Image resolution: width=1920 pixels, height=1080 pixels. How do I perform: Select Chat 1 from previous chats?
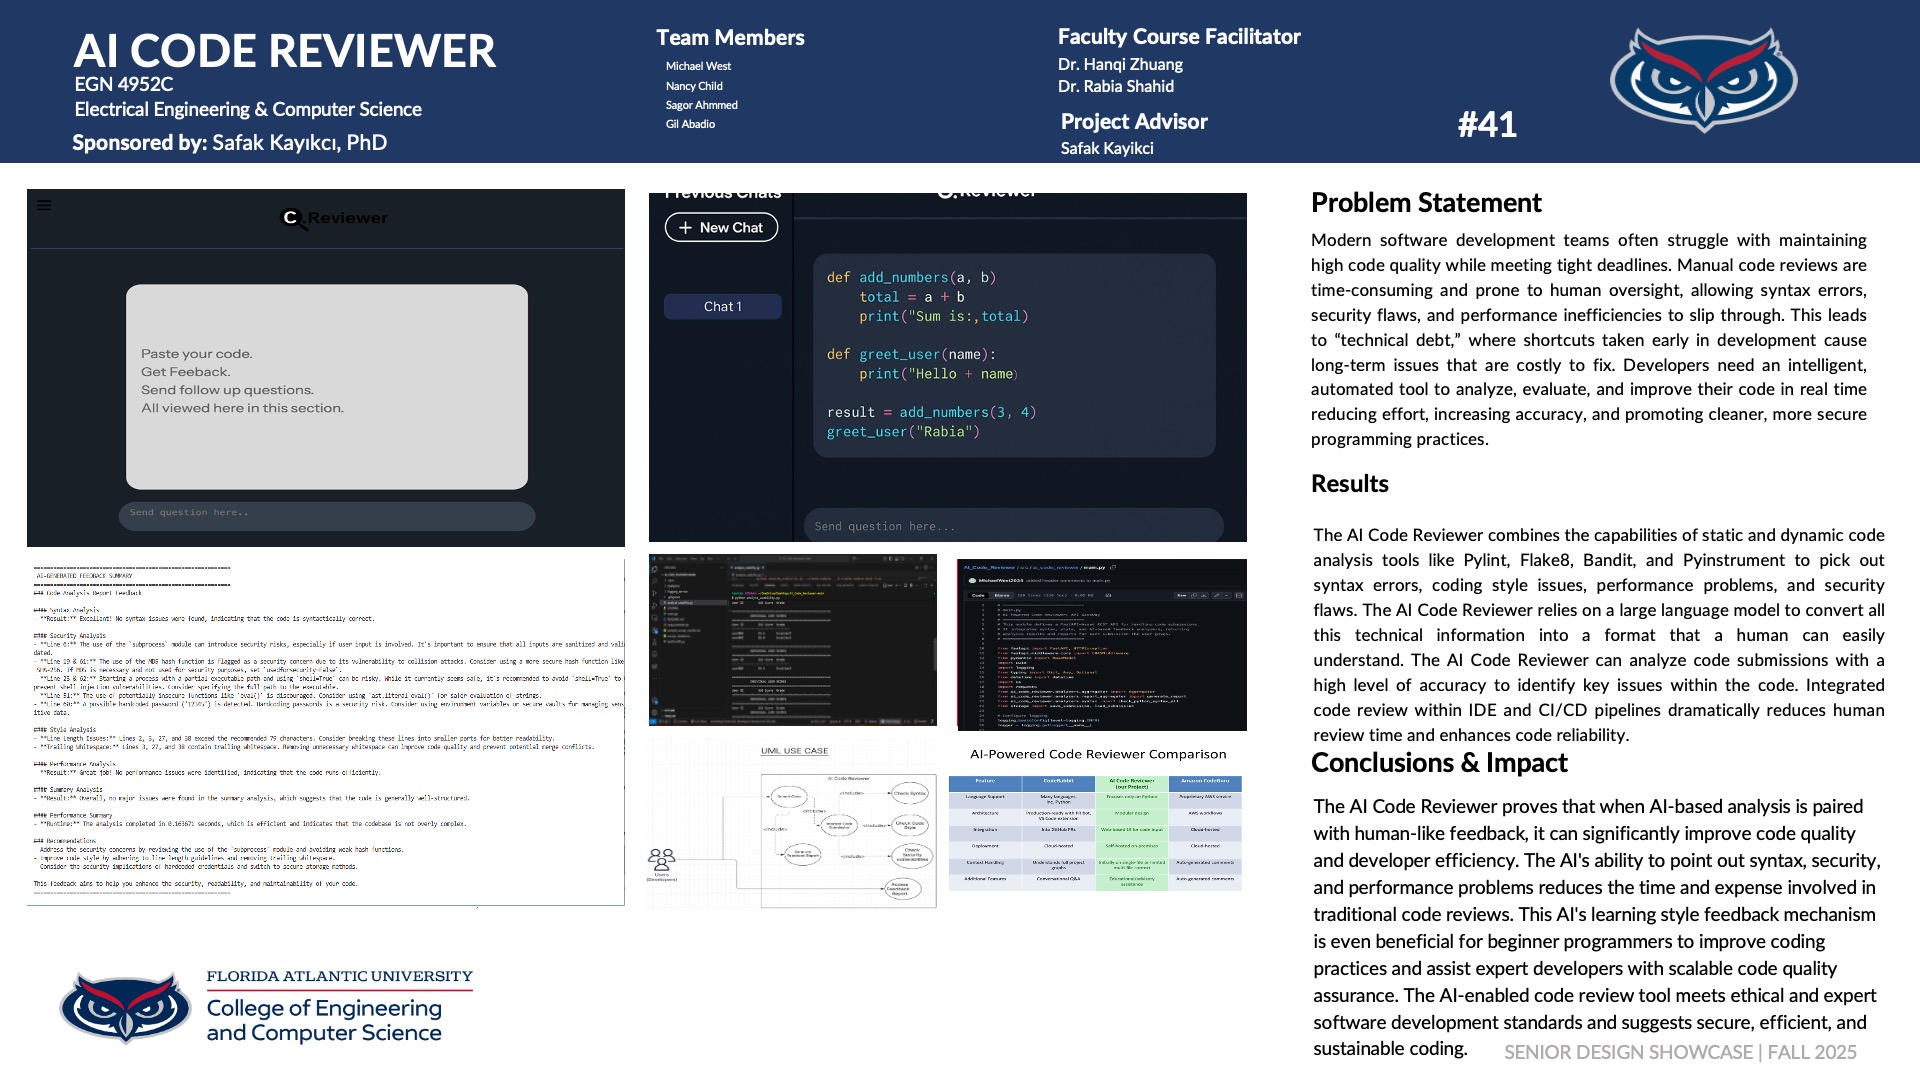click(722, 307)
